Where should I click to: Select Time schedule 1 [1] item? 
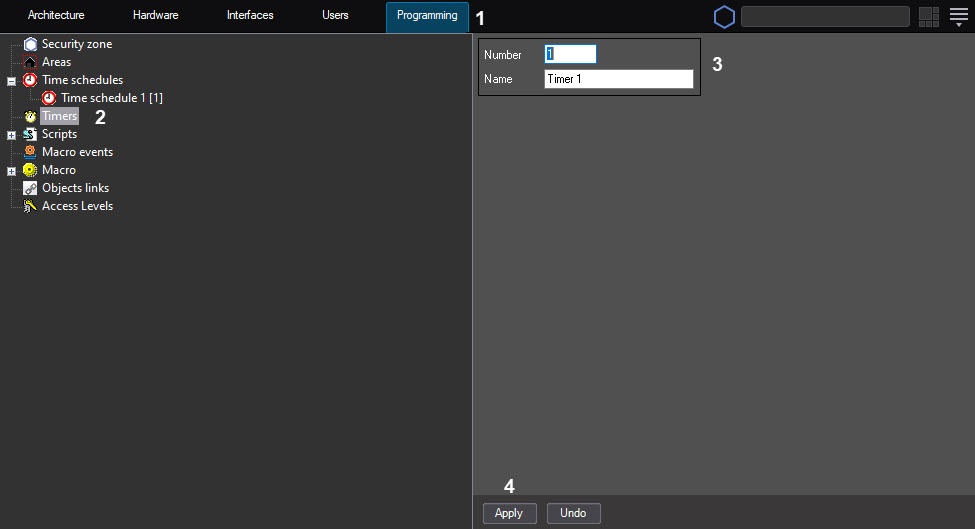[x=112, y=98]
